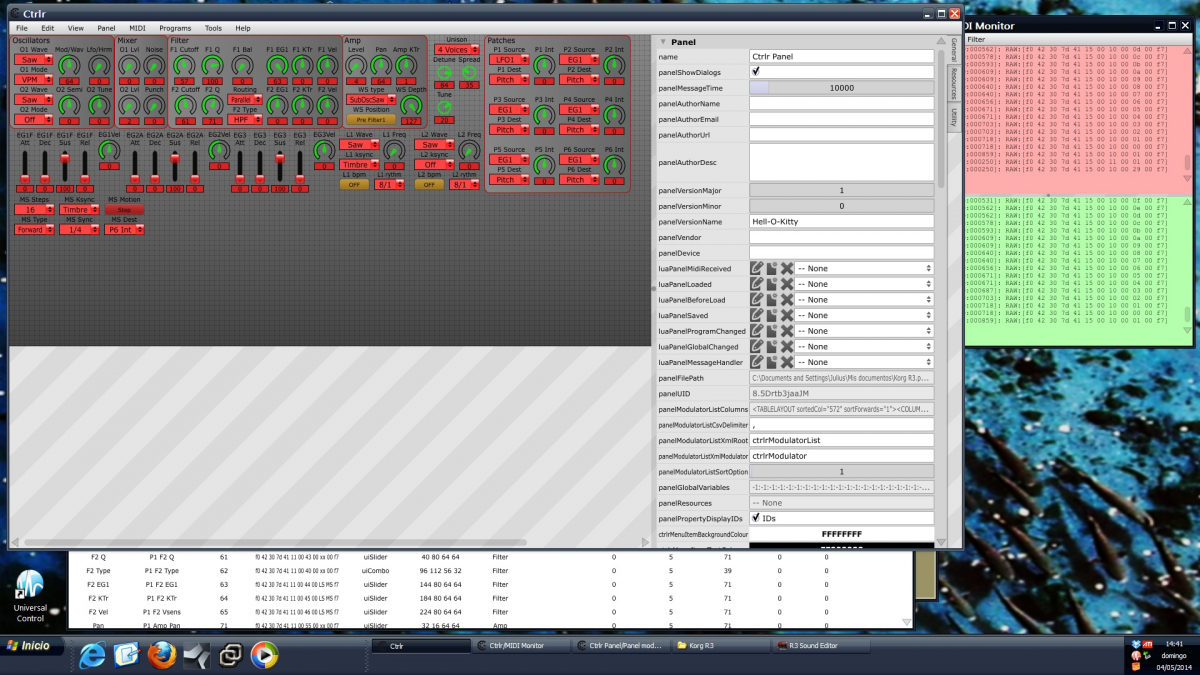The height and width of the screenshot is (675, 1200).
Task: Click the X icon in the luaPanelSaved row
Action: [787, 315]
